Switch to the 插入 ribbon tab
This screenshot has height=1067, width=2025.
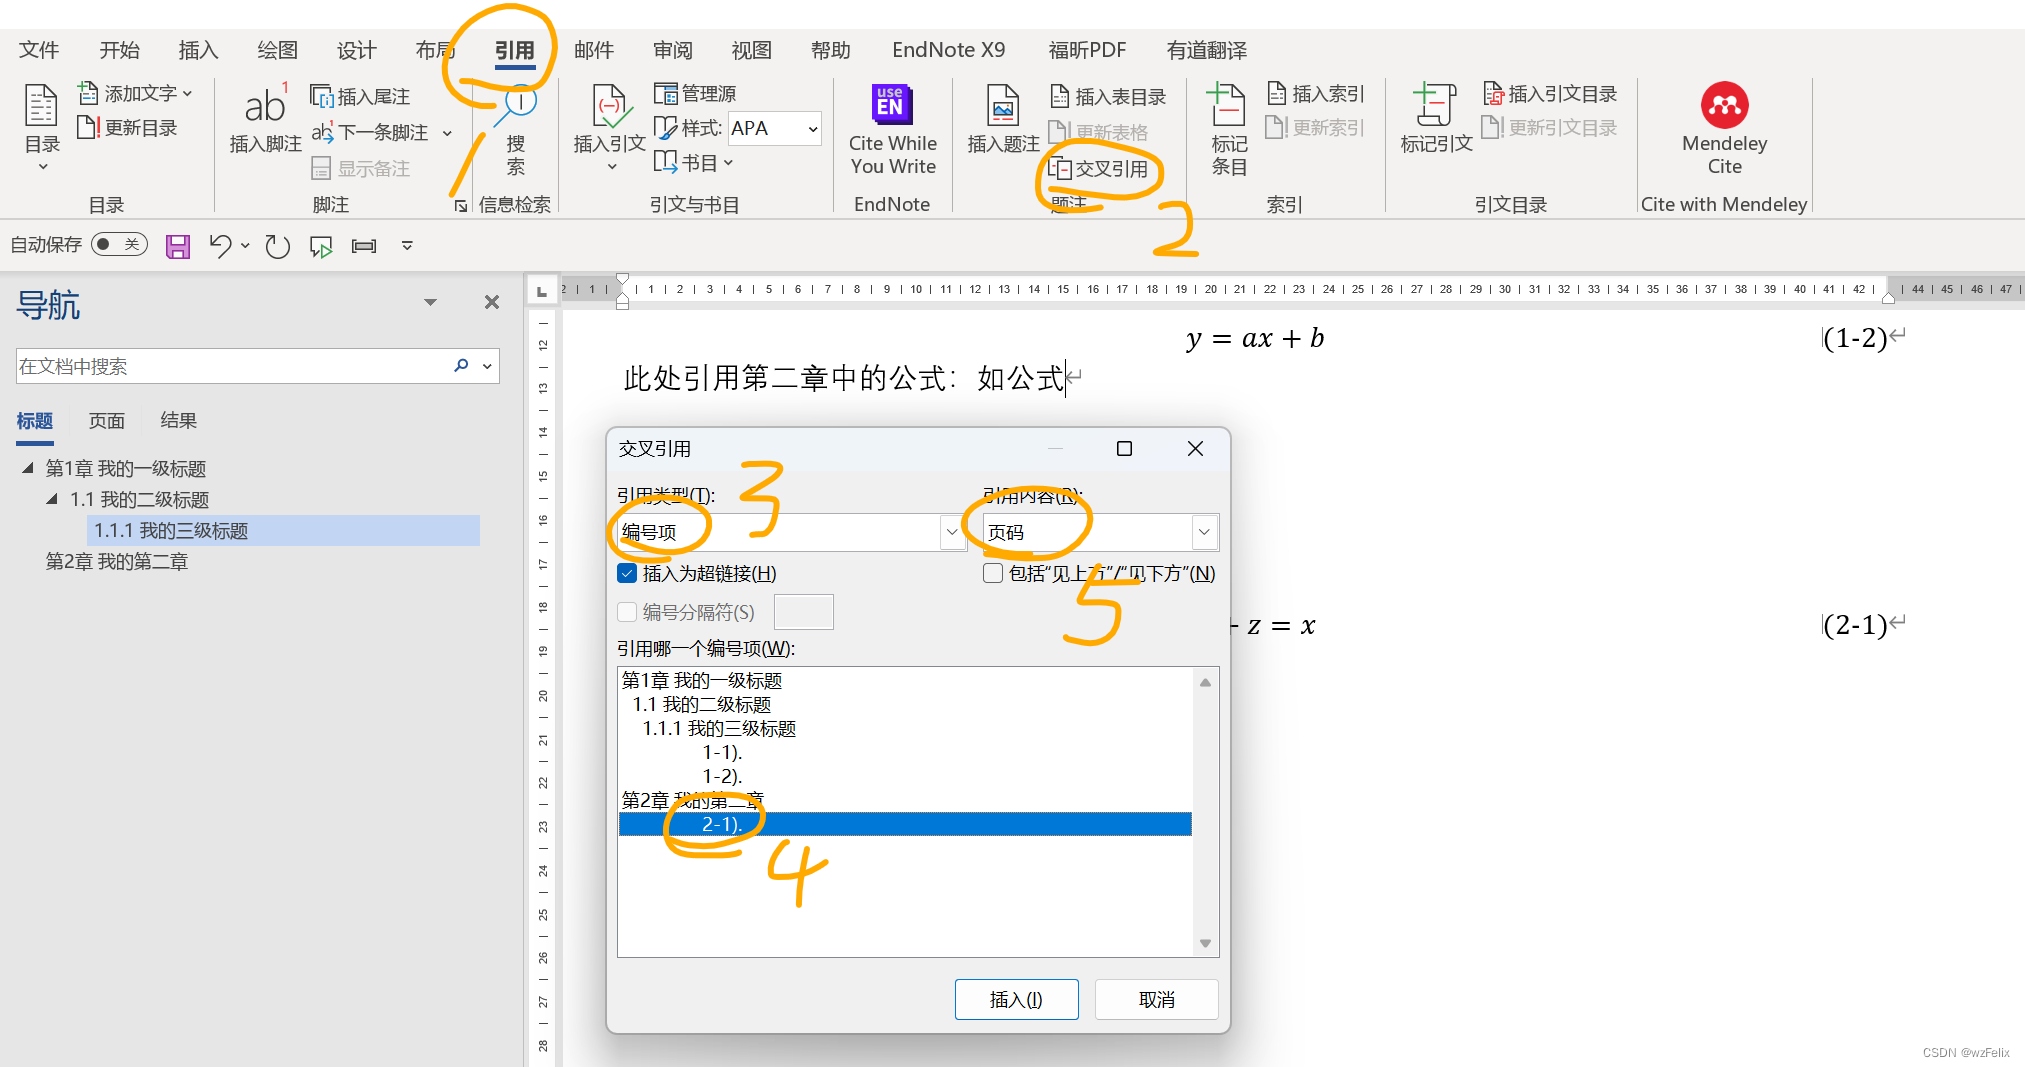tap(198, 50)
